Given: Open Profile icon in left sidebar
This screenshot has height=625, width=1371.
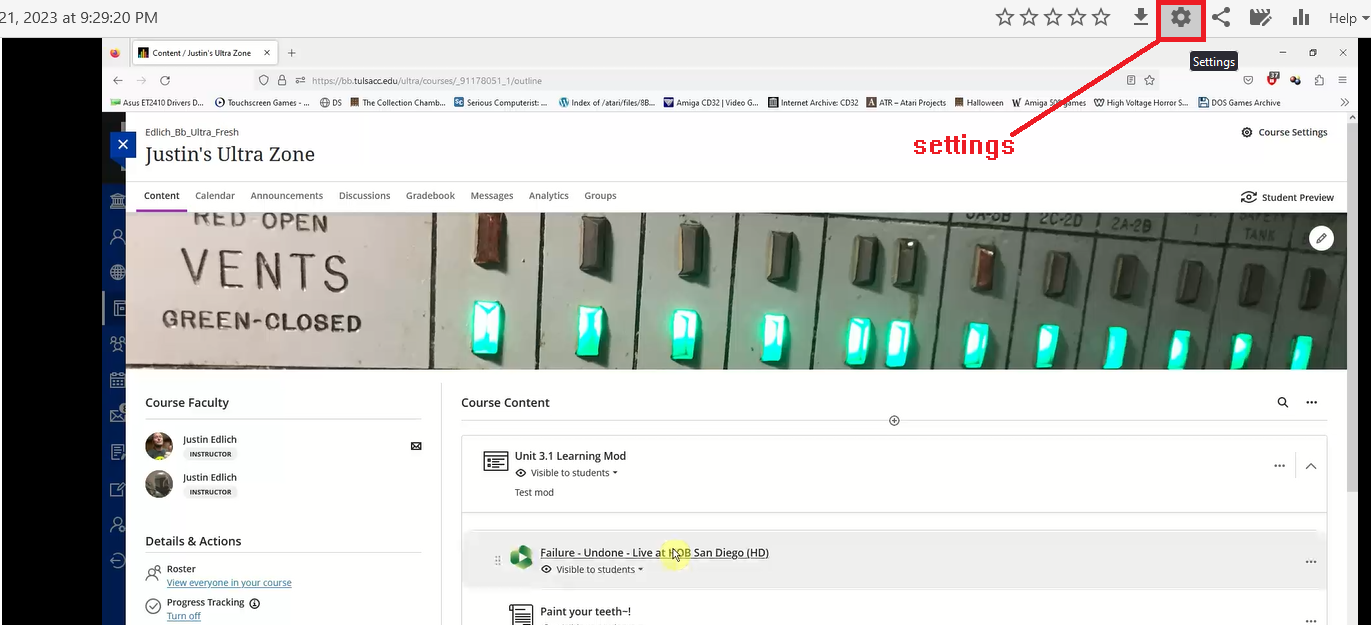Looking at the screenshot, I should pos(117,238).
